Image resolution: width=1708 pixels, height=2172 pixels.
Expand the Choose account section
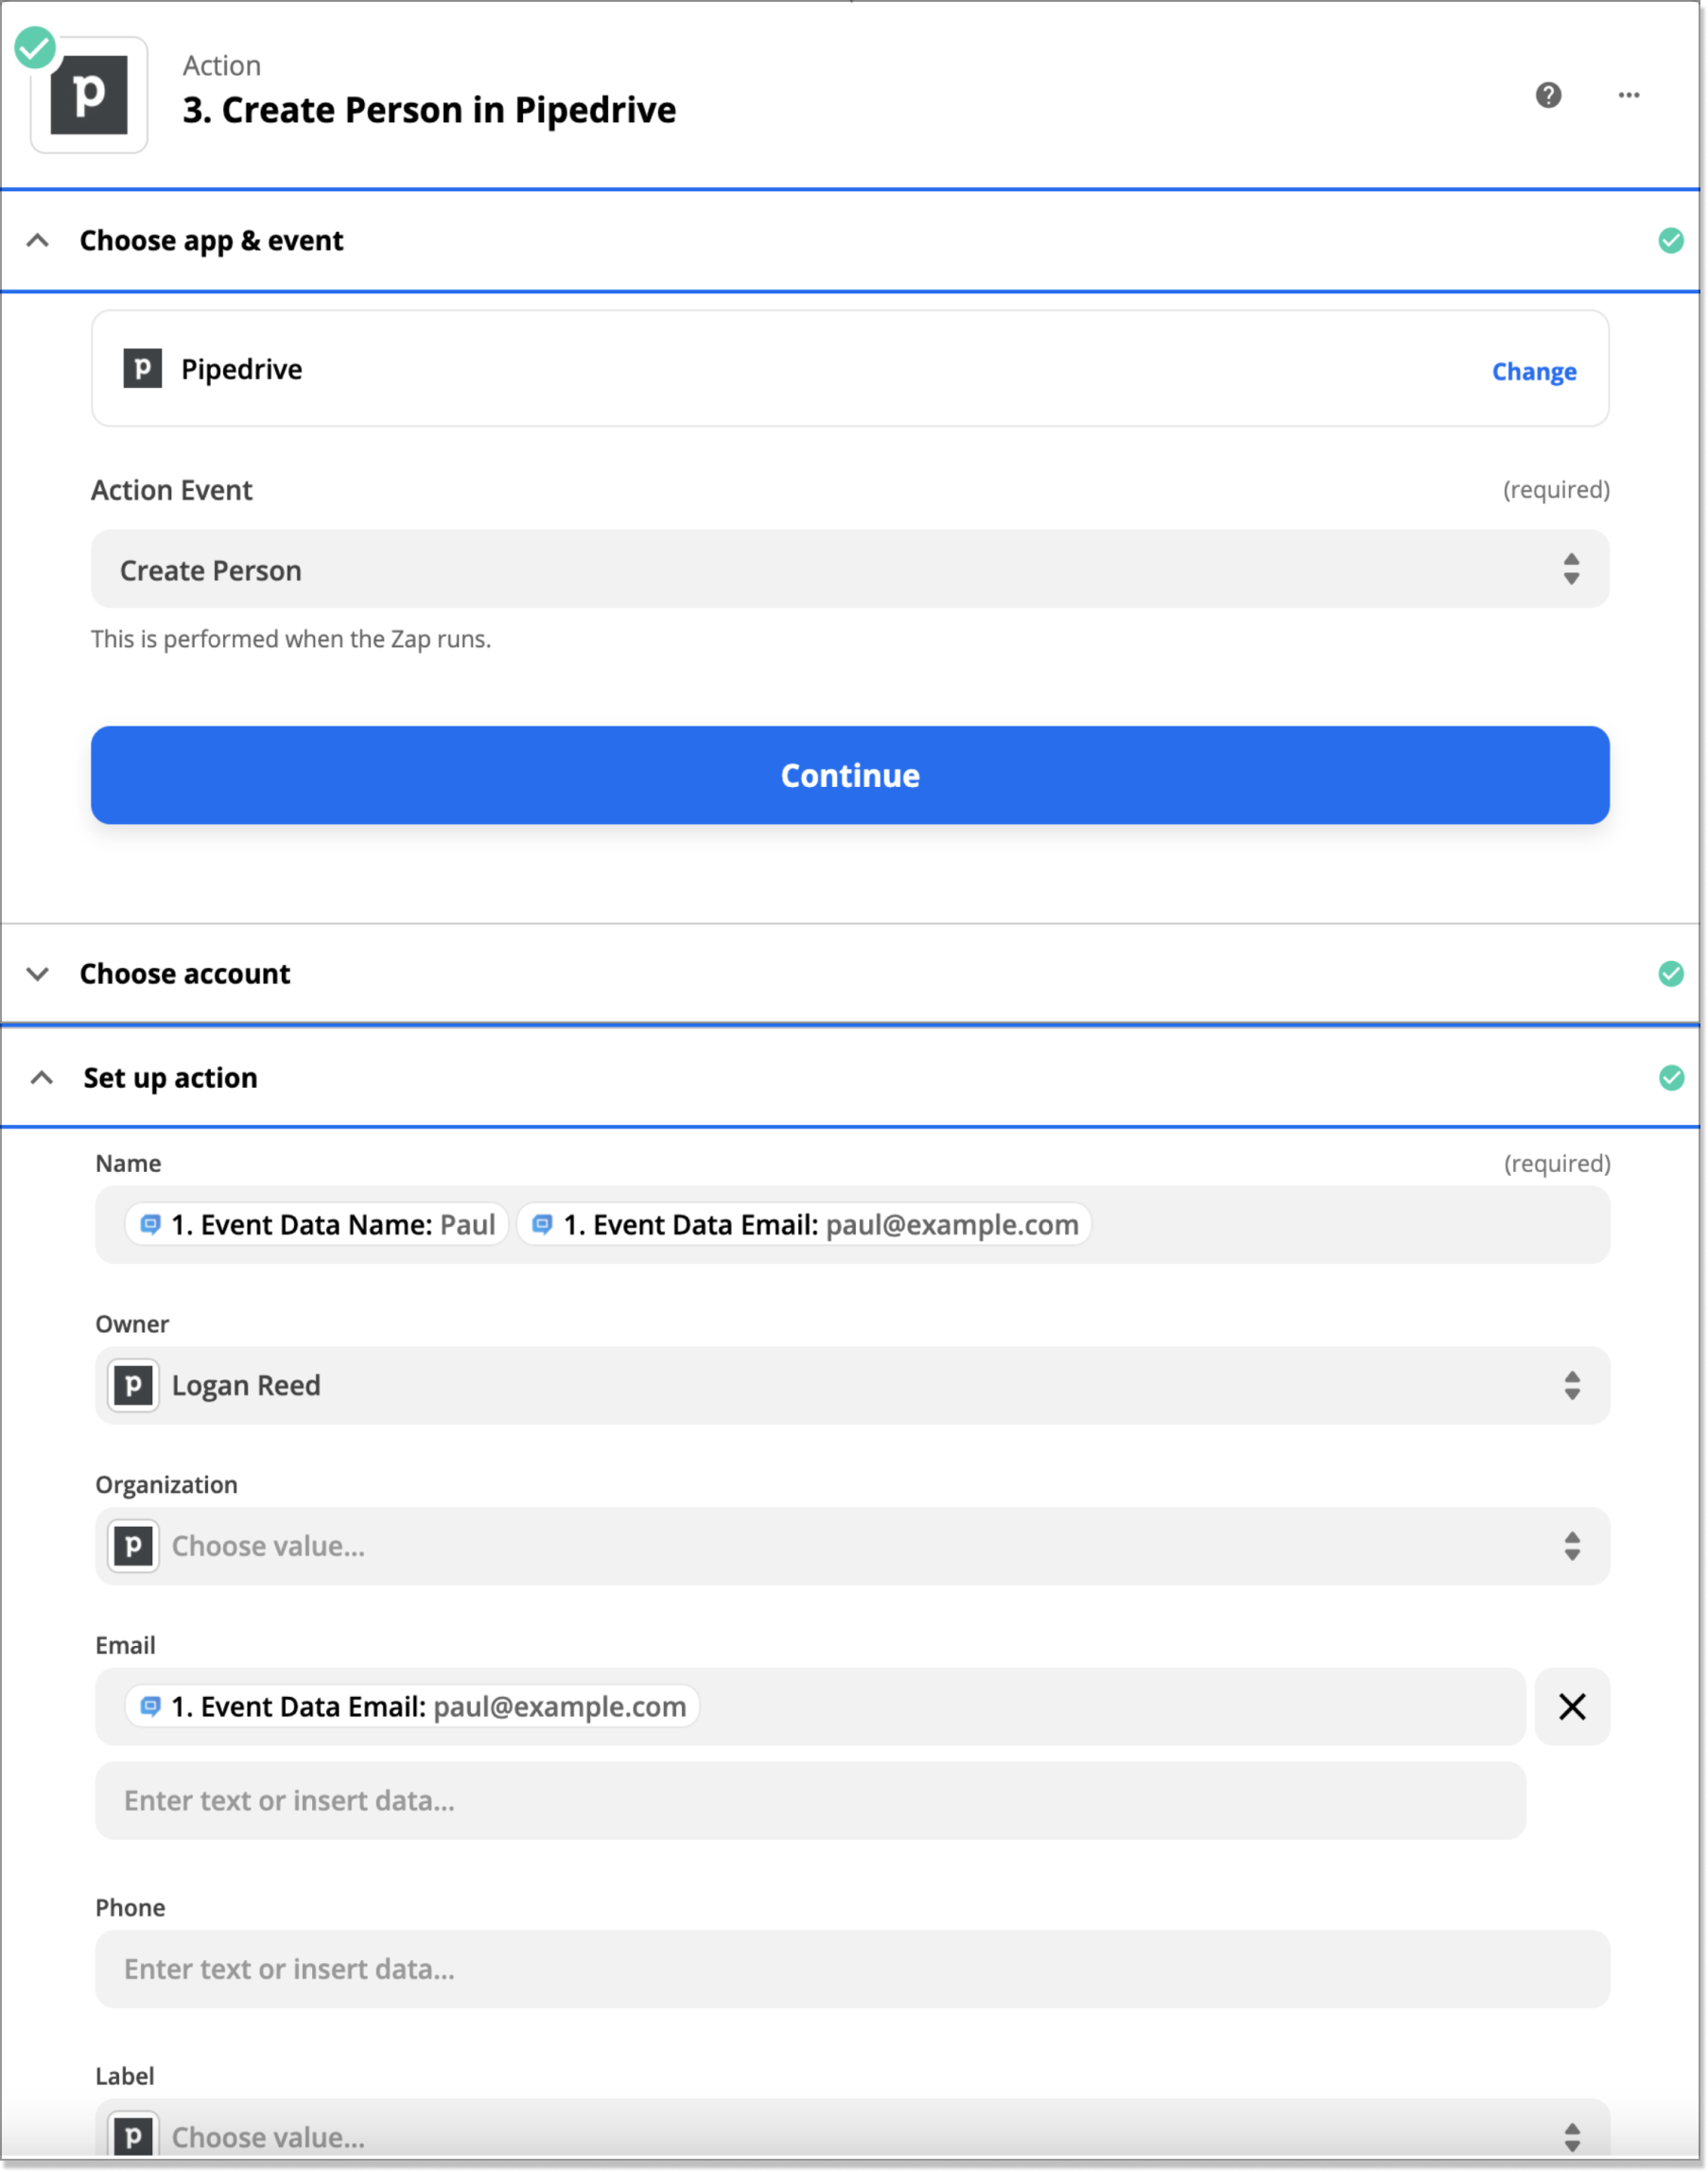[38, 973]
